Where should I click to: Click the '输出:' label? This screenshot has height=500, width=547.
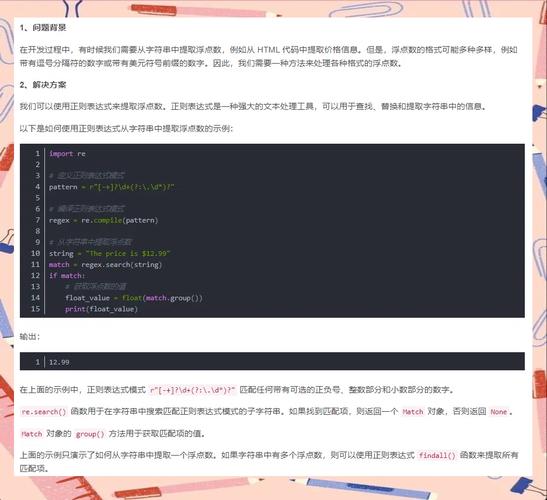click(x=30, y=337)
